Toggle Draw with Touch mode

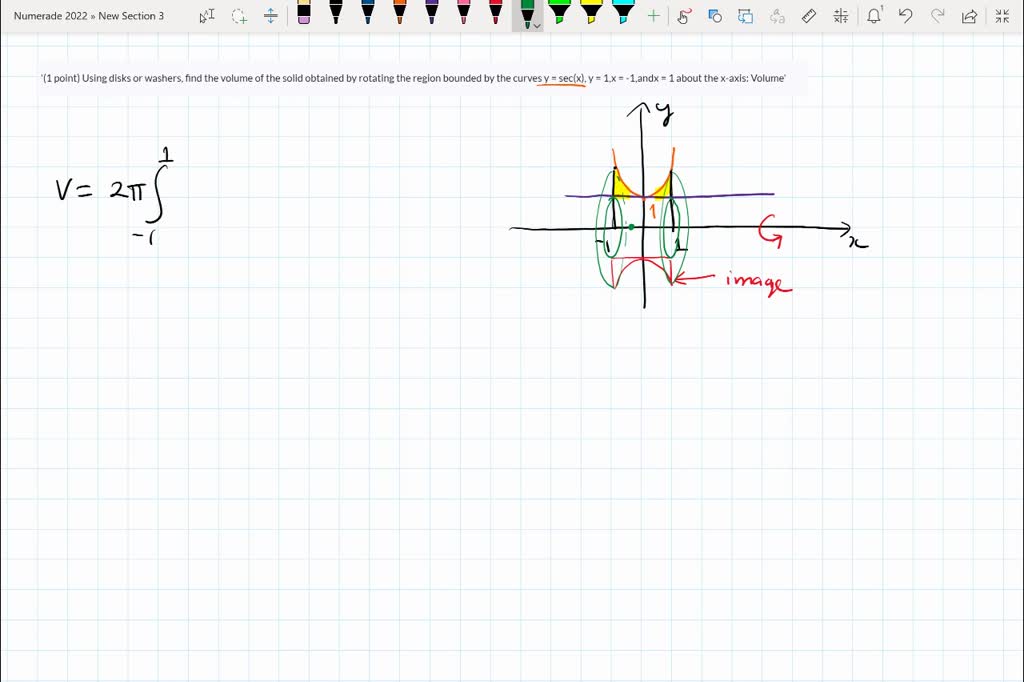[x=682, y=15]
